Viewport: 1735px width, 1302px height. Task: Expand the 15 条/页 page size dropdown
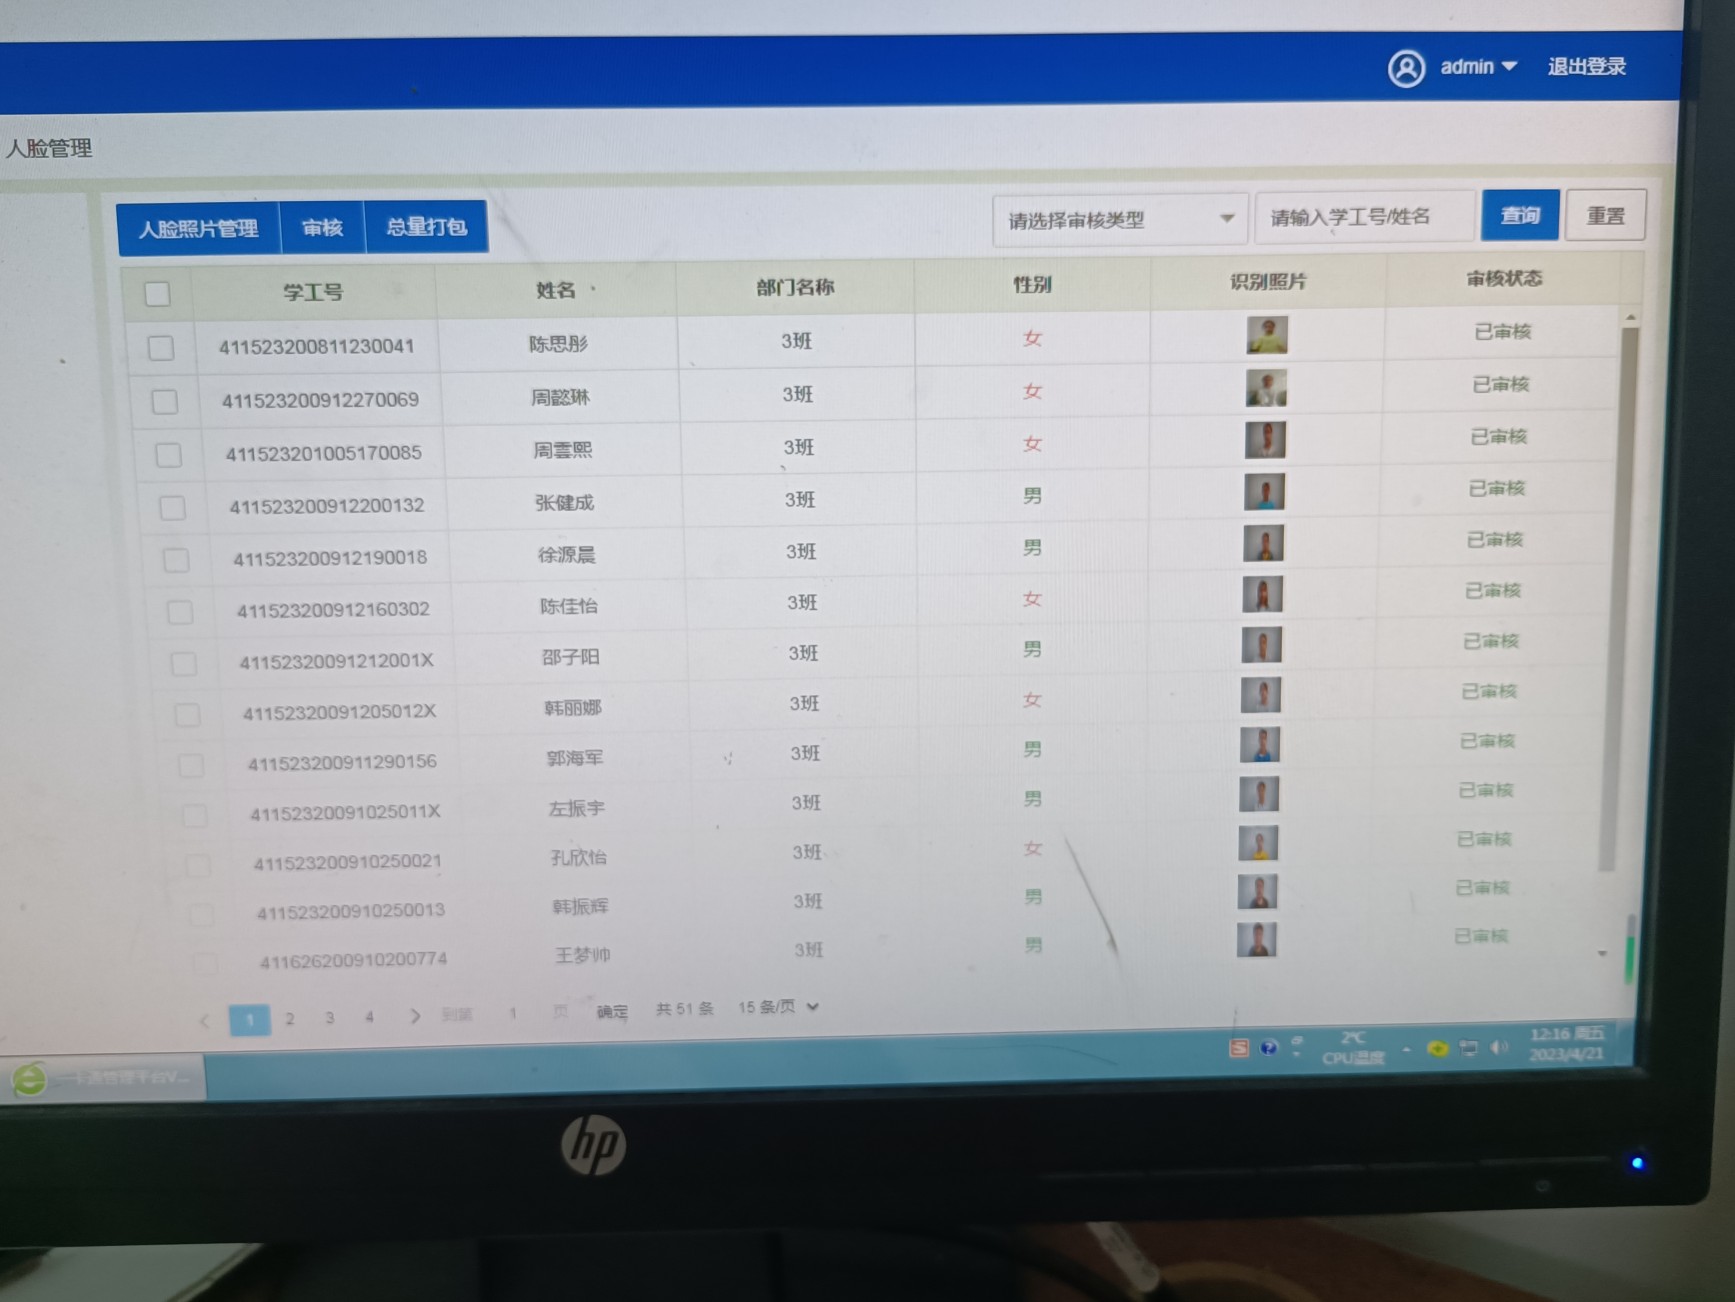pyautogui.click(x=778, y=1007)
